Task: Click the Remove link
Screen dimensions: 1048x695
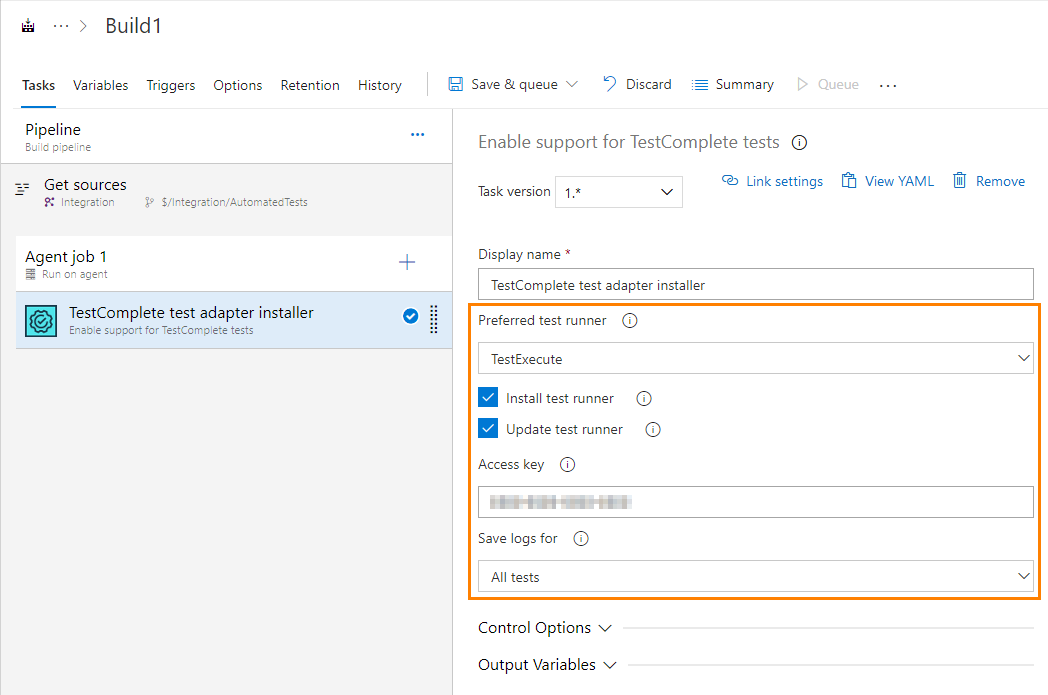Action: (x=989, y=181)
